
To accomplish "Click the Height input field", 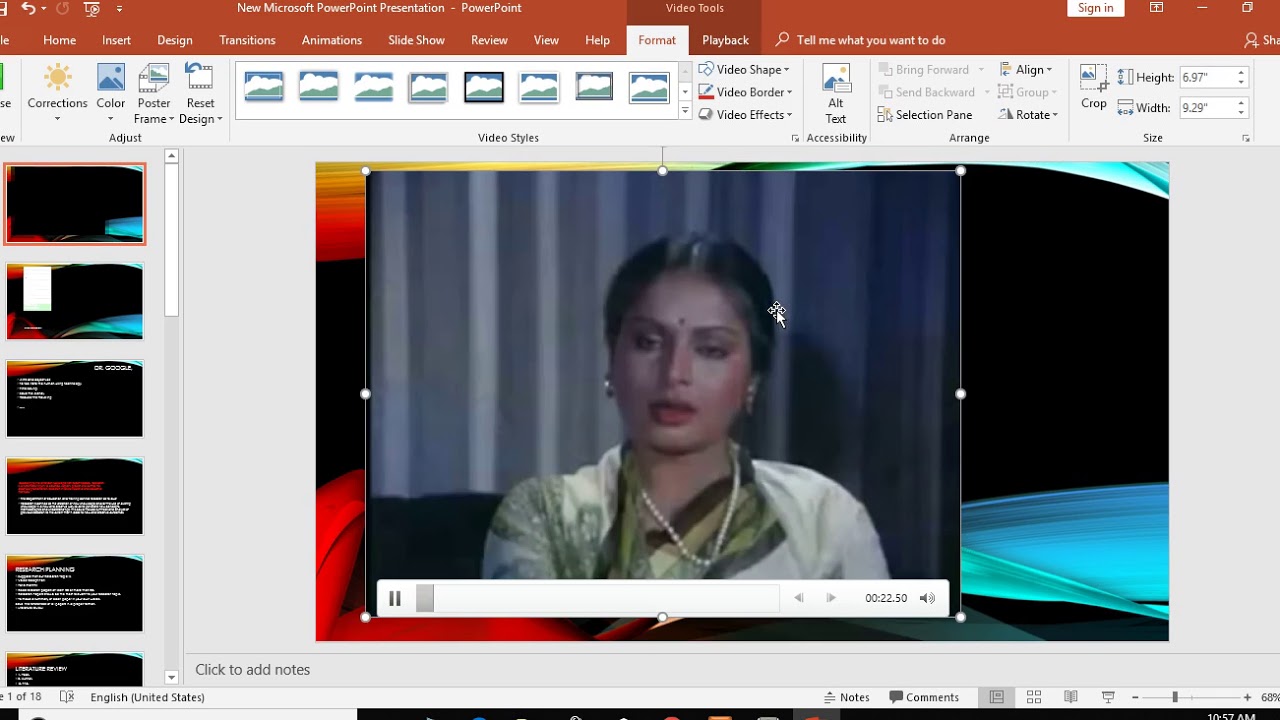I will click(1207, 77).
